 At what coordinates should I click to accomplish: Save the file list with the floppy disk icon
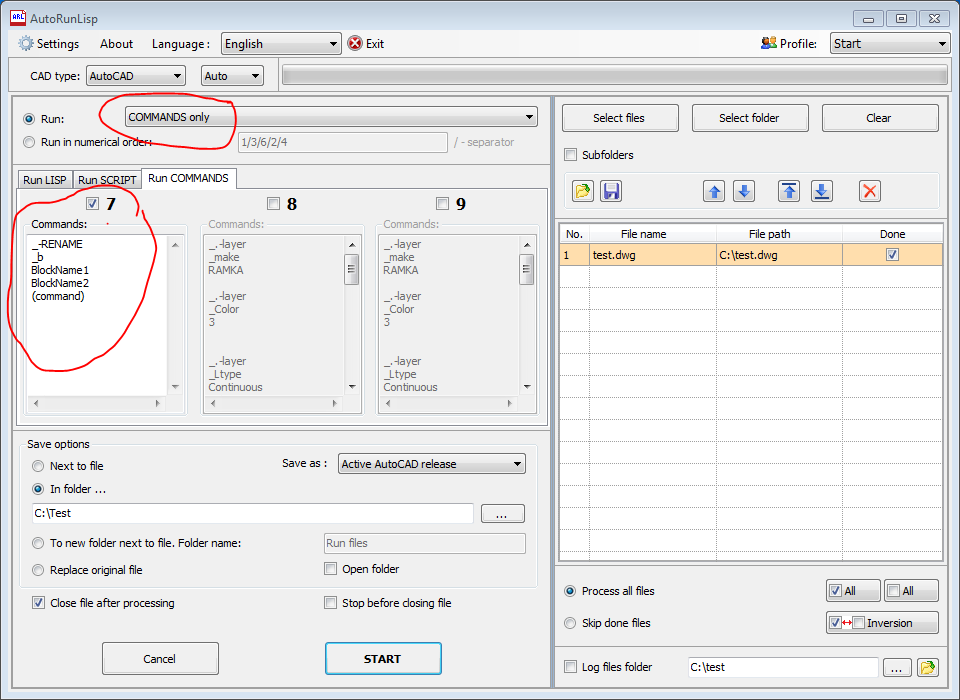pos(612,190)
